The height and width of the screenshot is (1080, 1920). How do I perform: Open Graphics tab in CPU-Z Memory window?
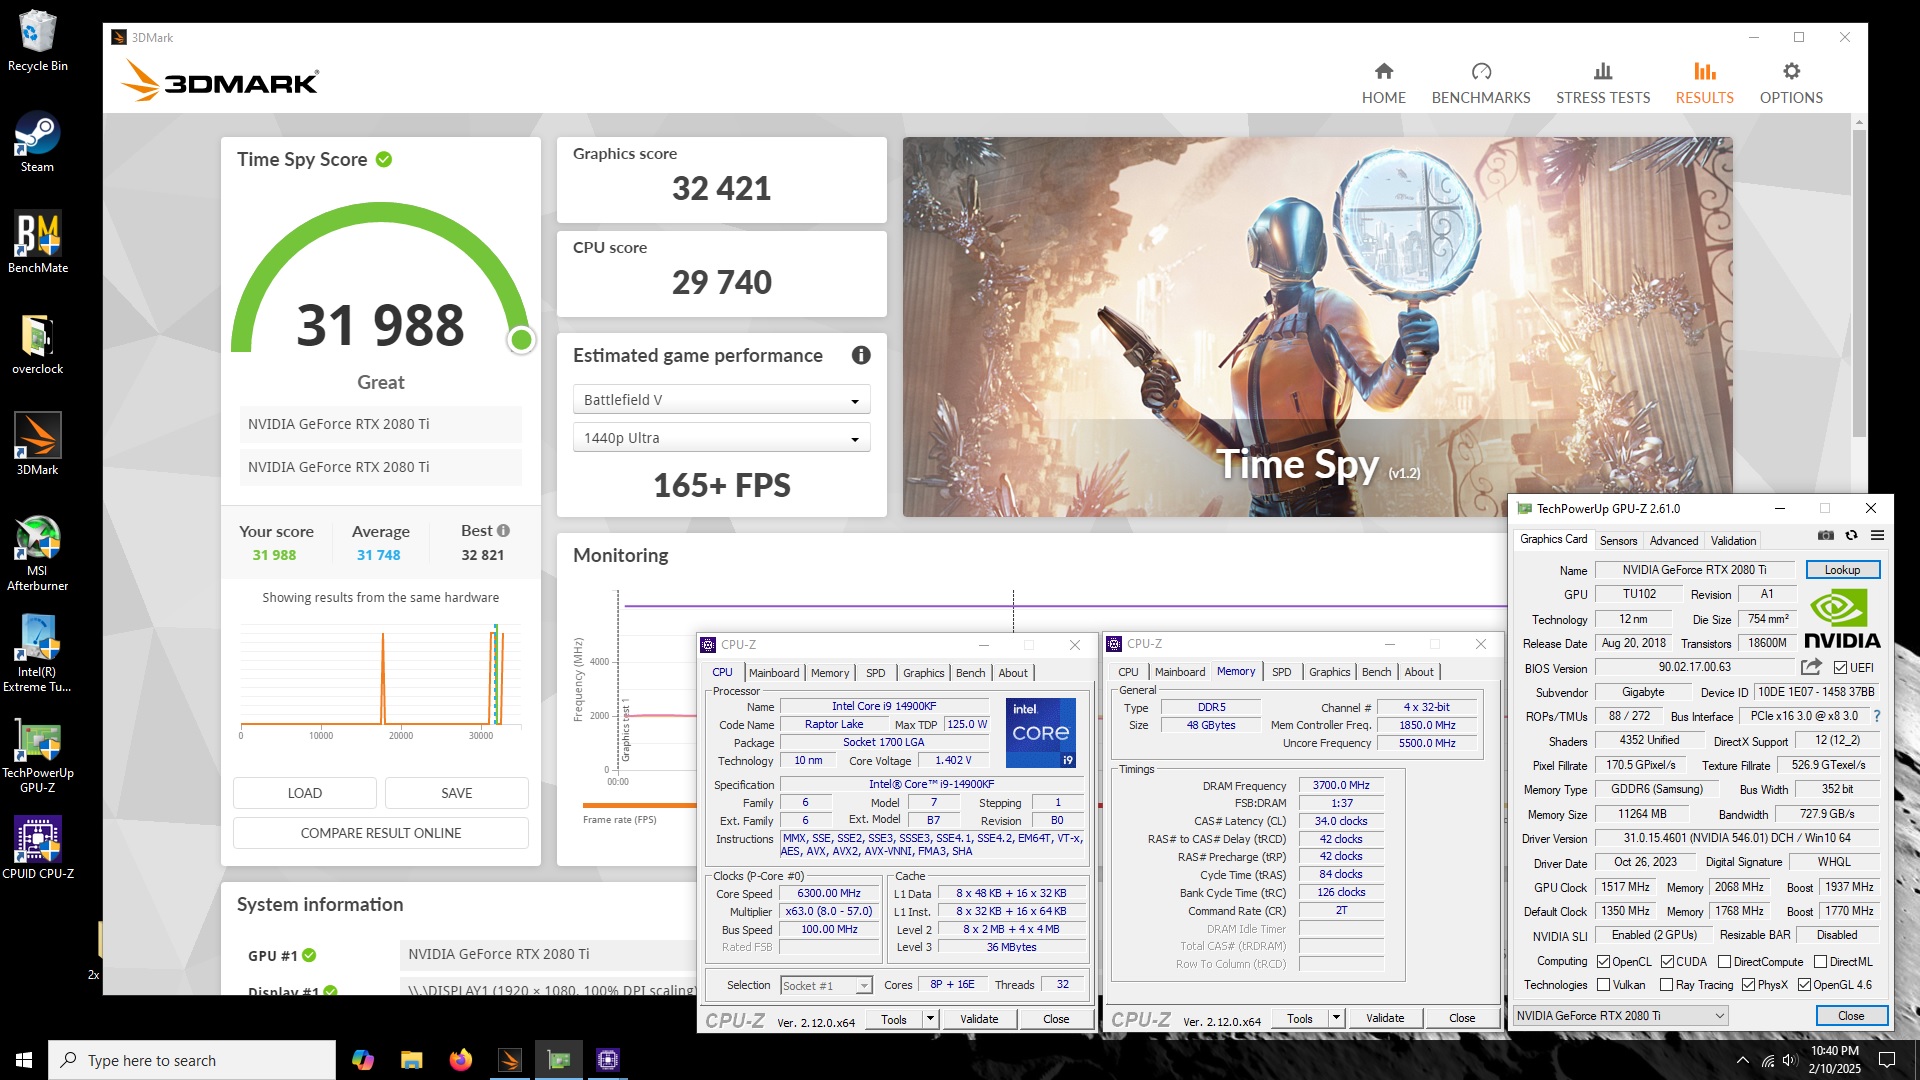[x=1329, y=672]
